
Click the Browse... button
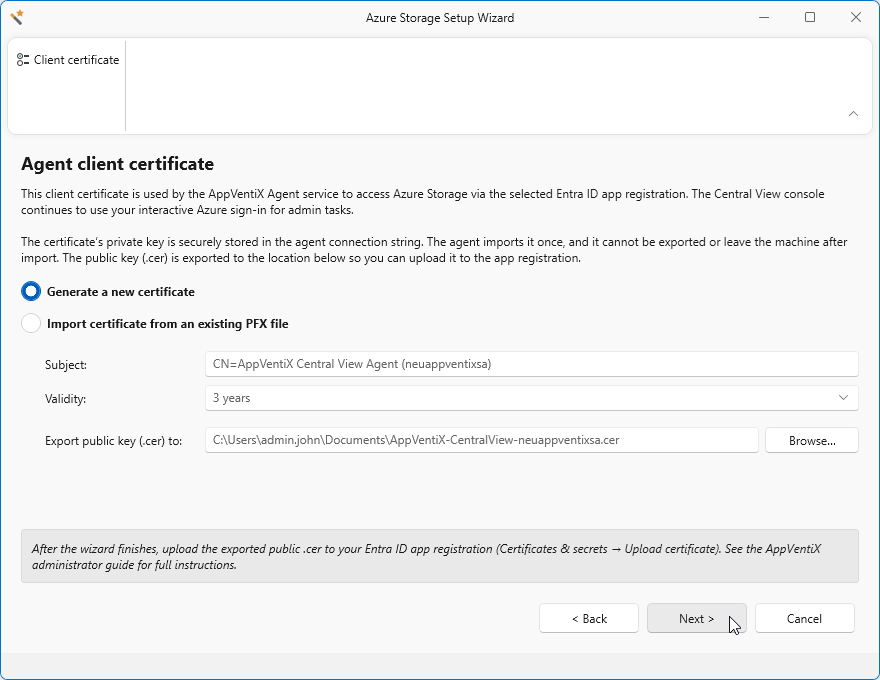click(812, 440)
